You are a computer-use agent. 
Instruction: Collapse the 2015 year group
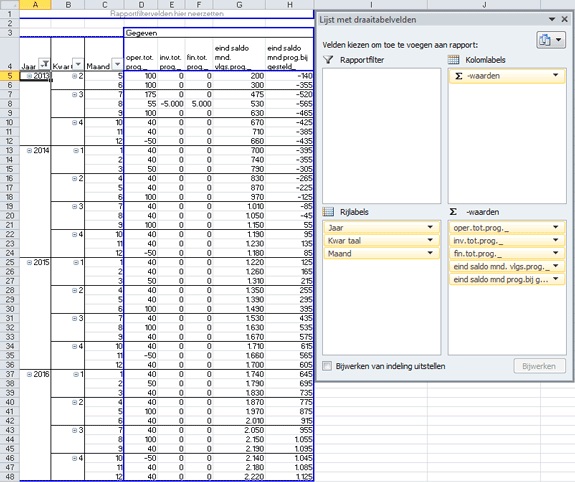coord(29,262)
